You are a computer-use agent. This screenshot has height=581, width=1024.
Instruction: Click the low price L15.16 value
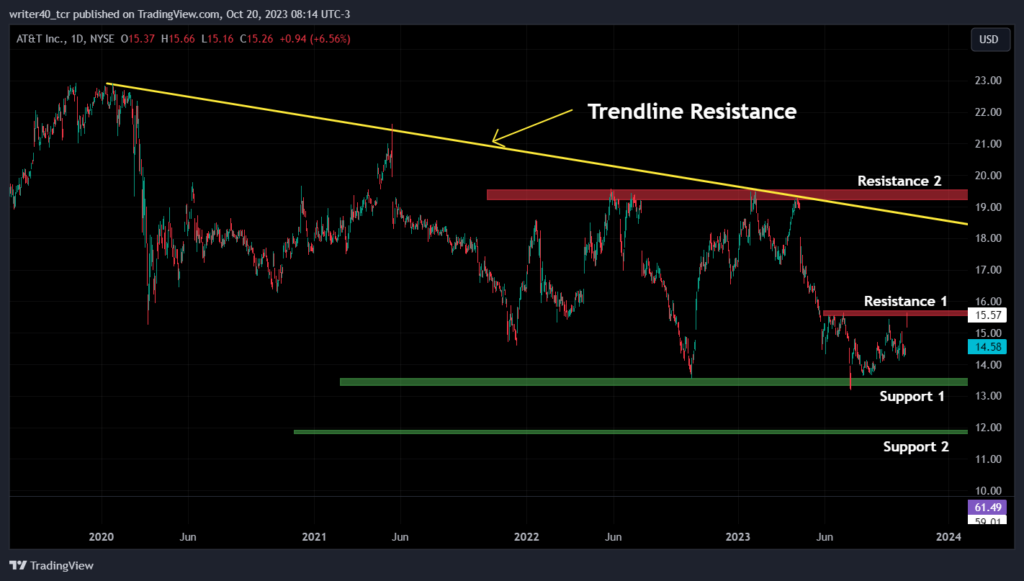(217, 39)
